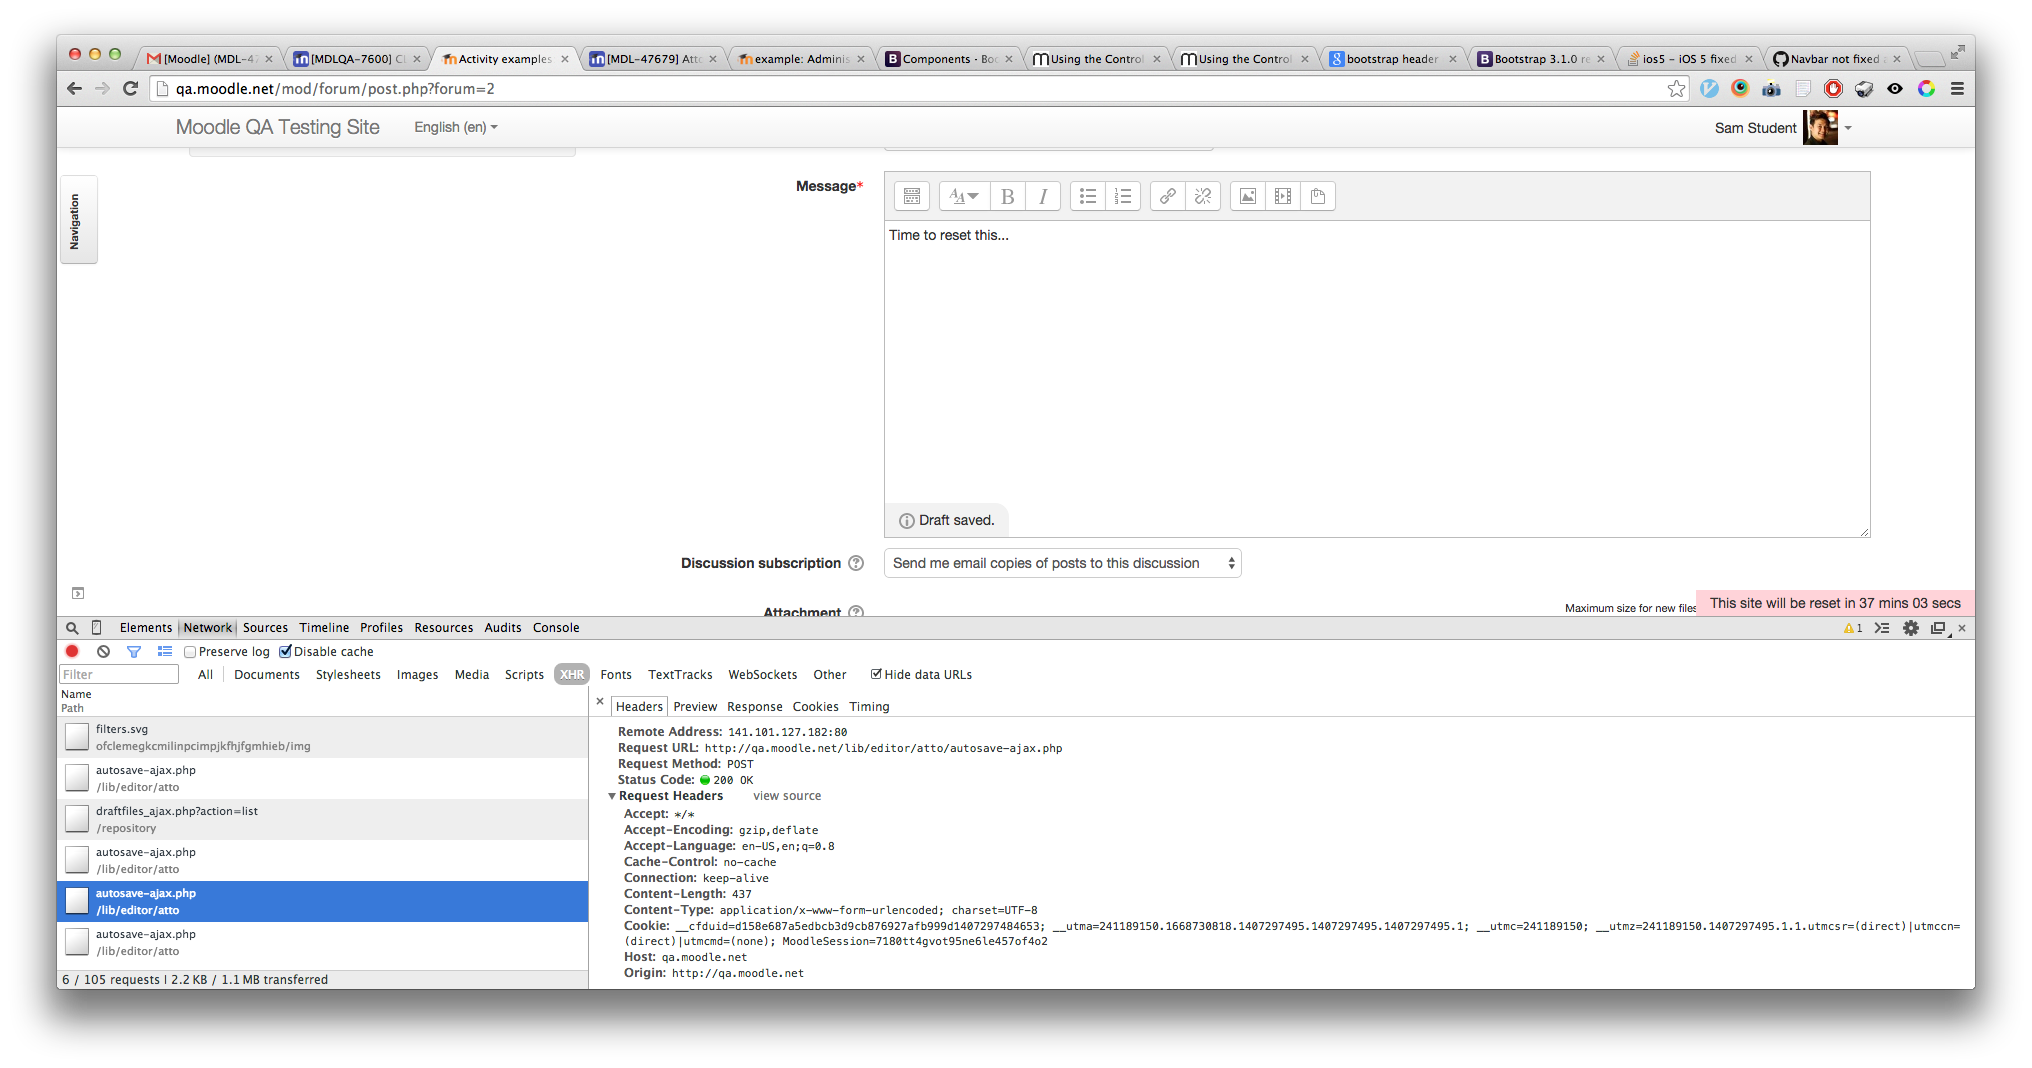The image size is (2032, 1068).
Task: Undock DevTools into separate window icon
Action: (x=1938, y=628)
